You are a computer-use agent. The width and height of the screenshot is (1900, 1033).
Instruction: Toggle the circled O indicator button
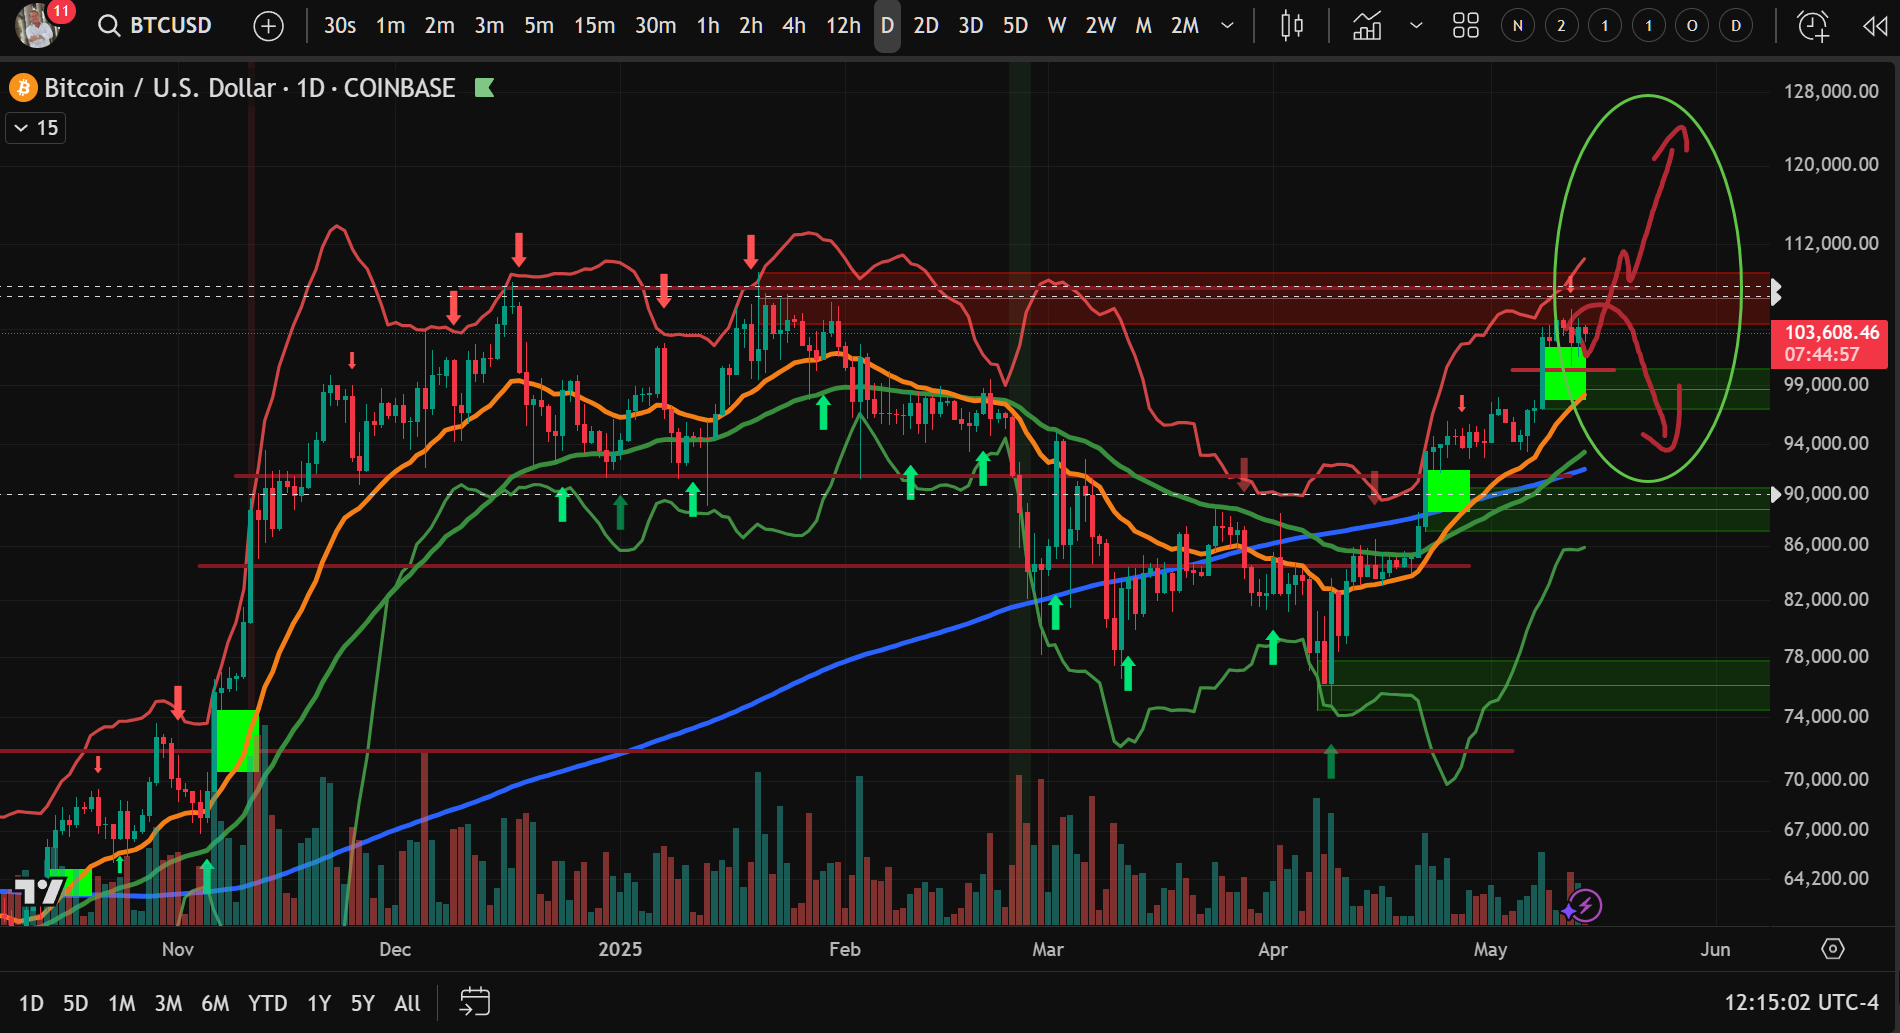click(1691, 25)
